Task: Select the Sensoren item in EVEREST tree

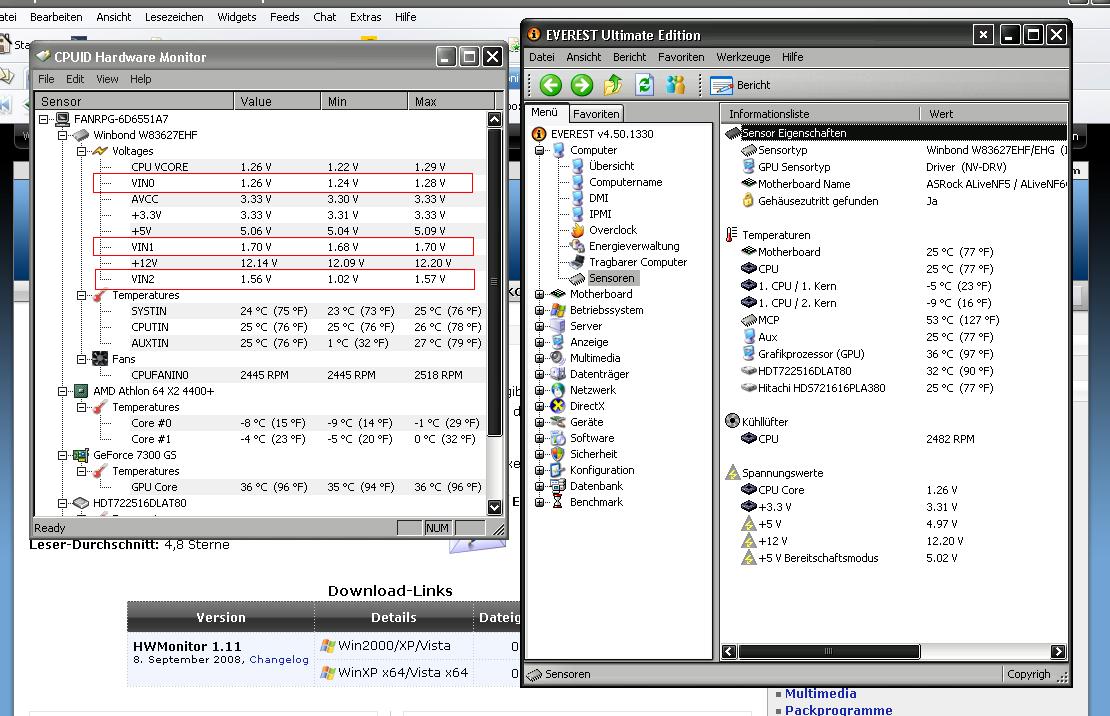Action: pyautogui.click(x=612, y=278)
